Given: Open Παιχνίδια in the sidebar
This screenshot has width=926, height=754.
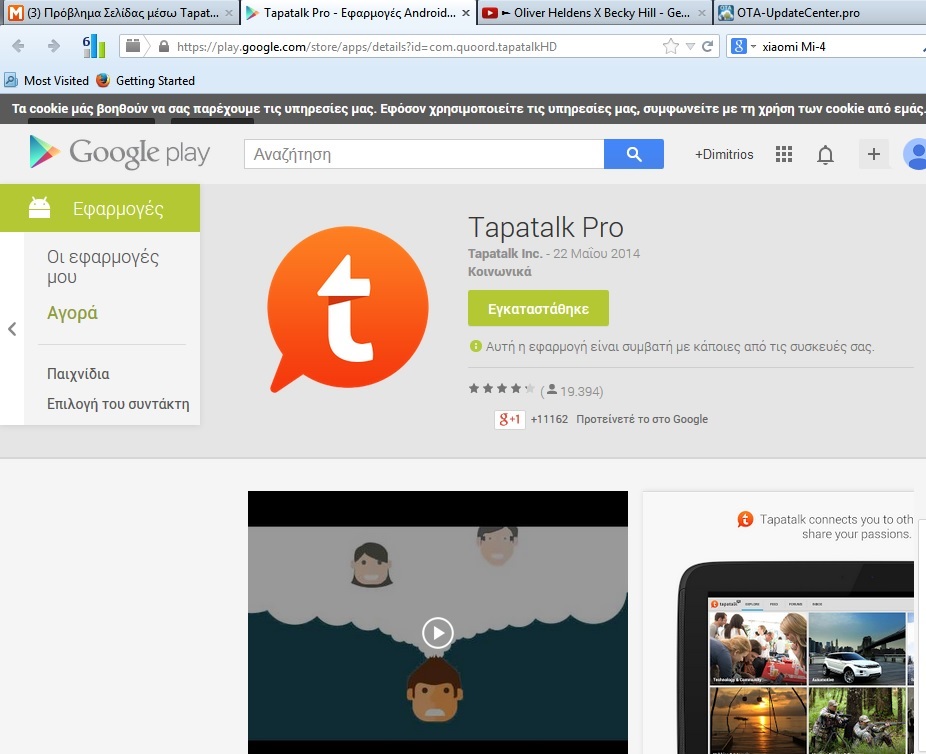Looking at the screenshot, I should coord(79,374).
